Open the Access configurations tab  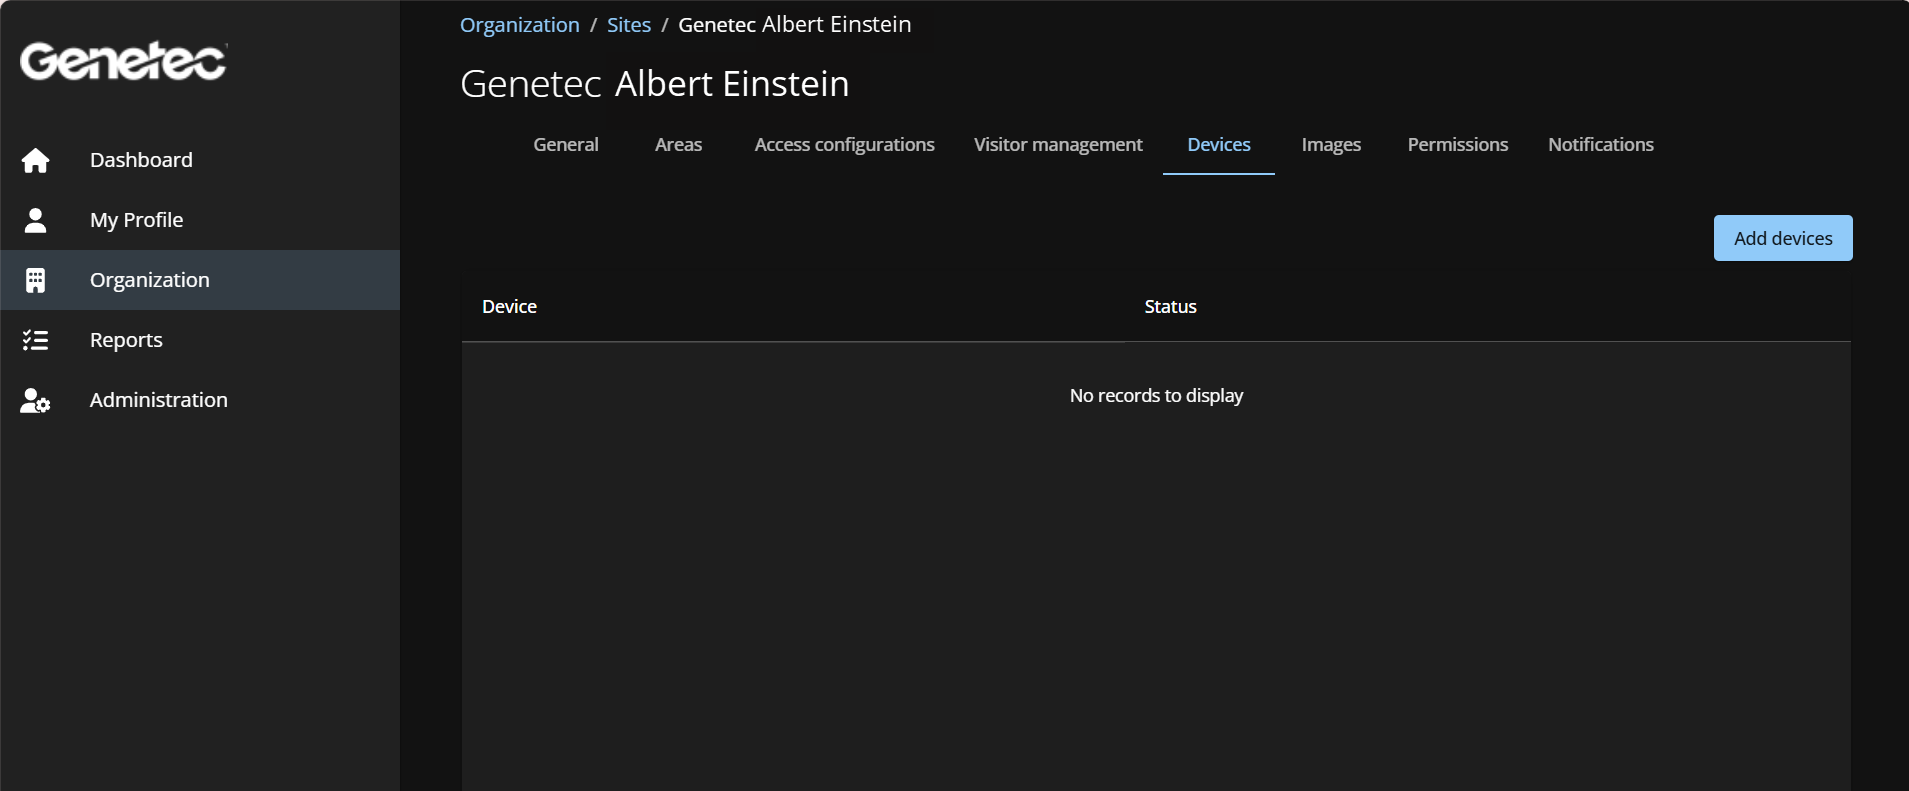844,145
